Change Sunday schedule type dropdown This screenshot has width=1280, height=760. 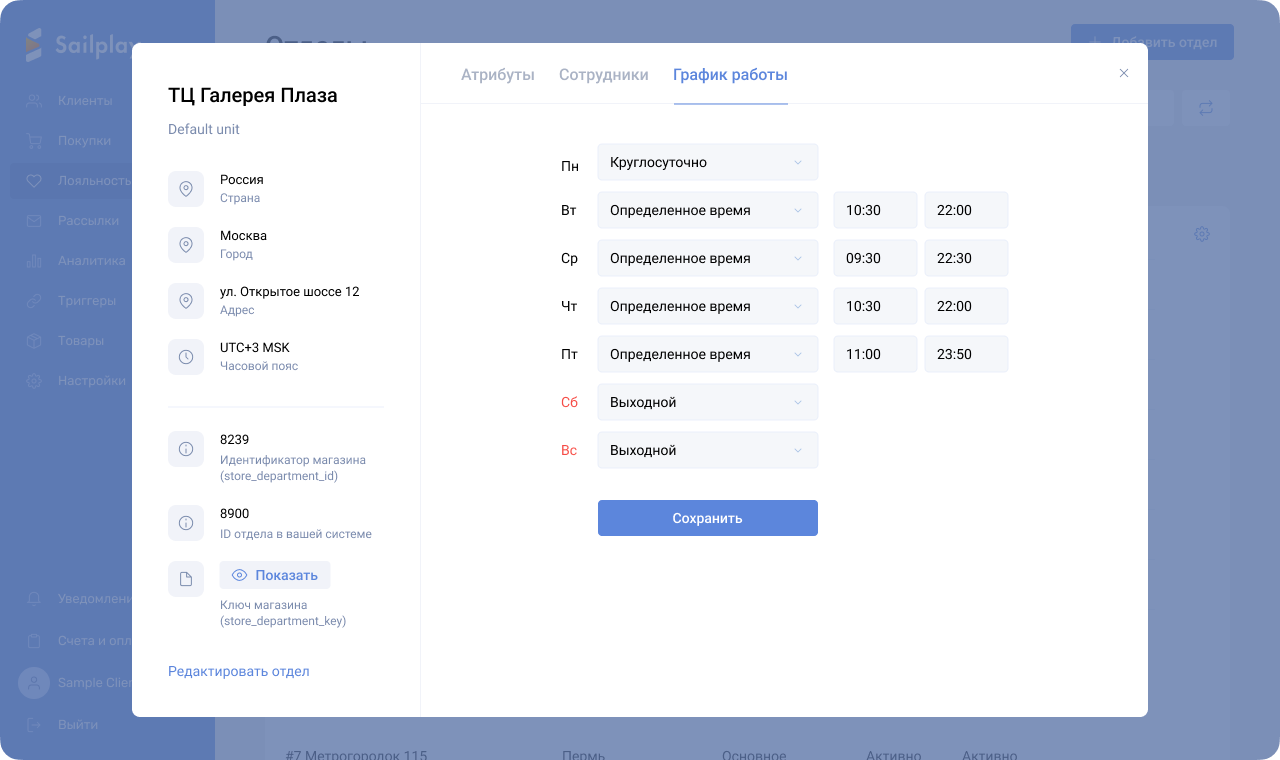pyautogui.click(x=707, y=450)
